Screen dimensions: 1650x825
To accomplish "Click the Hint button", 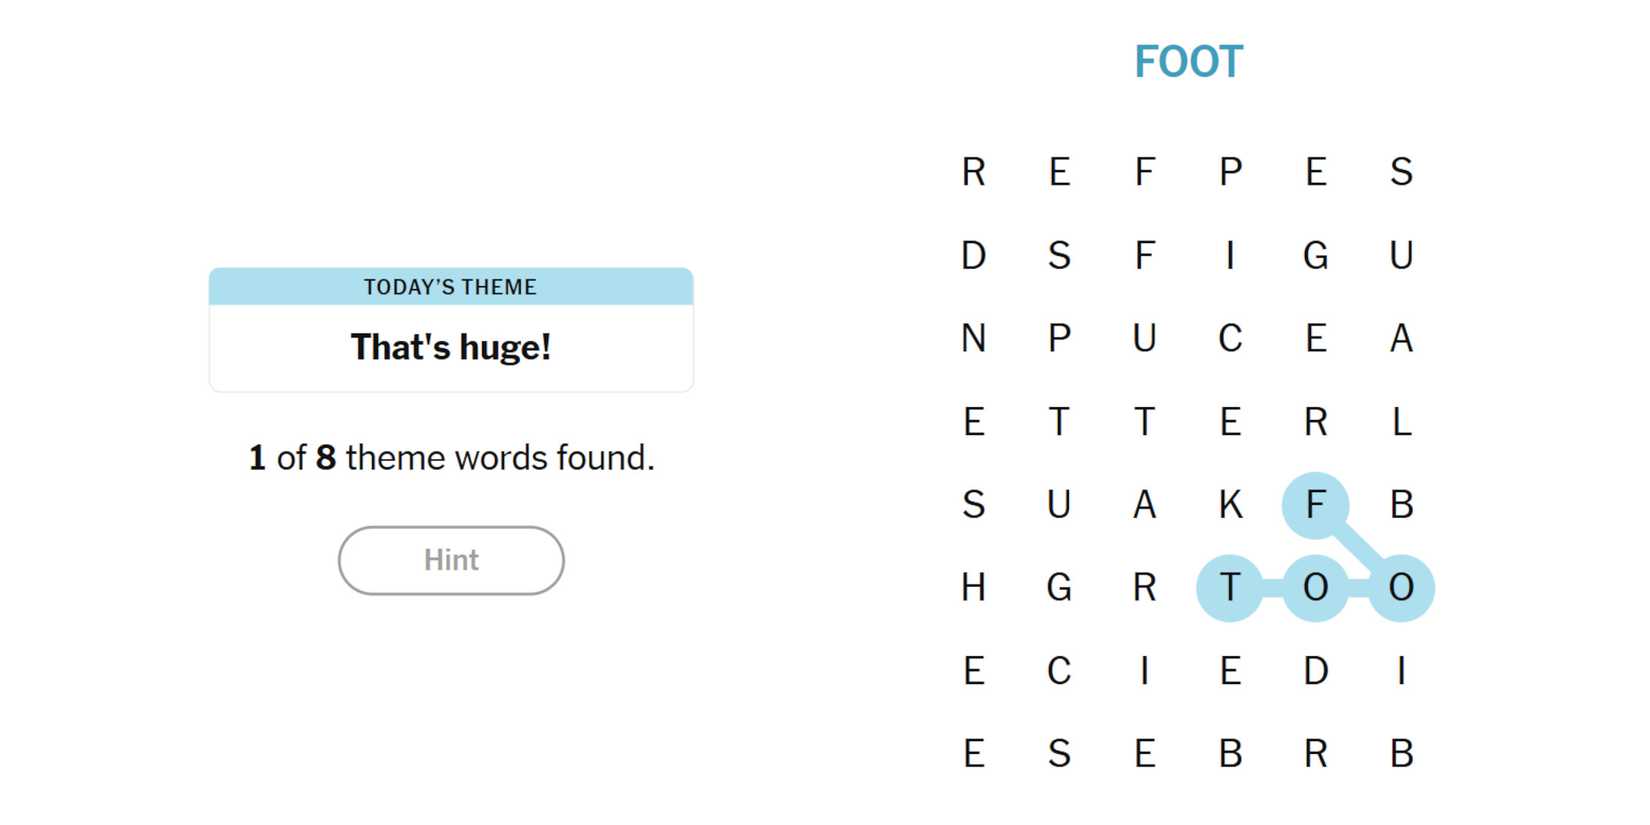I will click(x=451, y=560).
